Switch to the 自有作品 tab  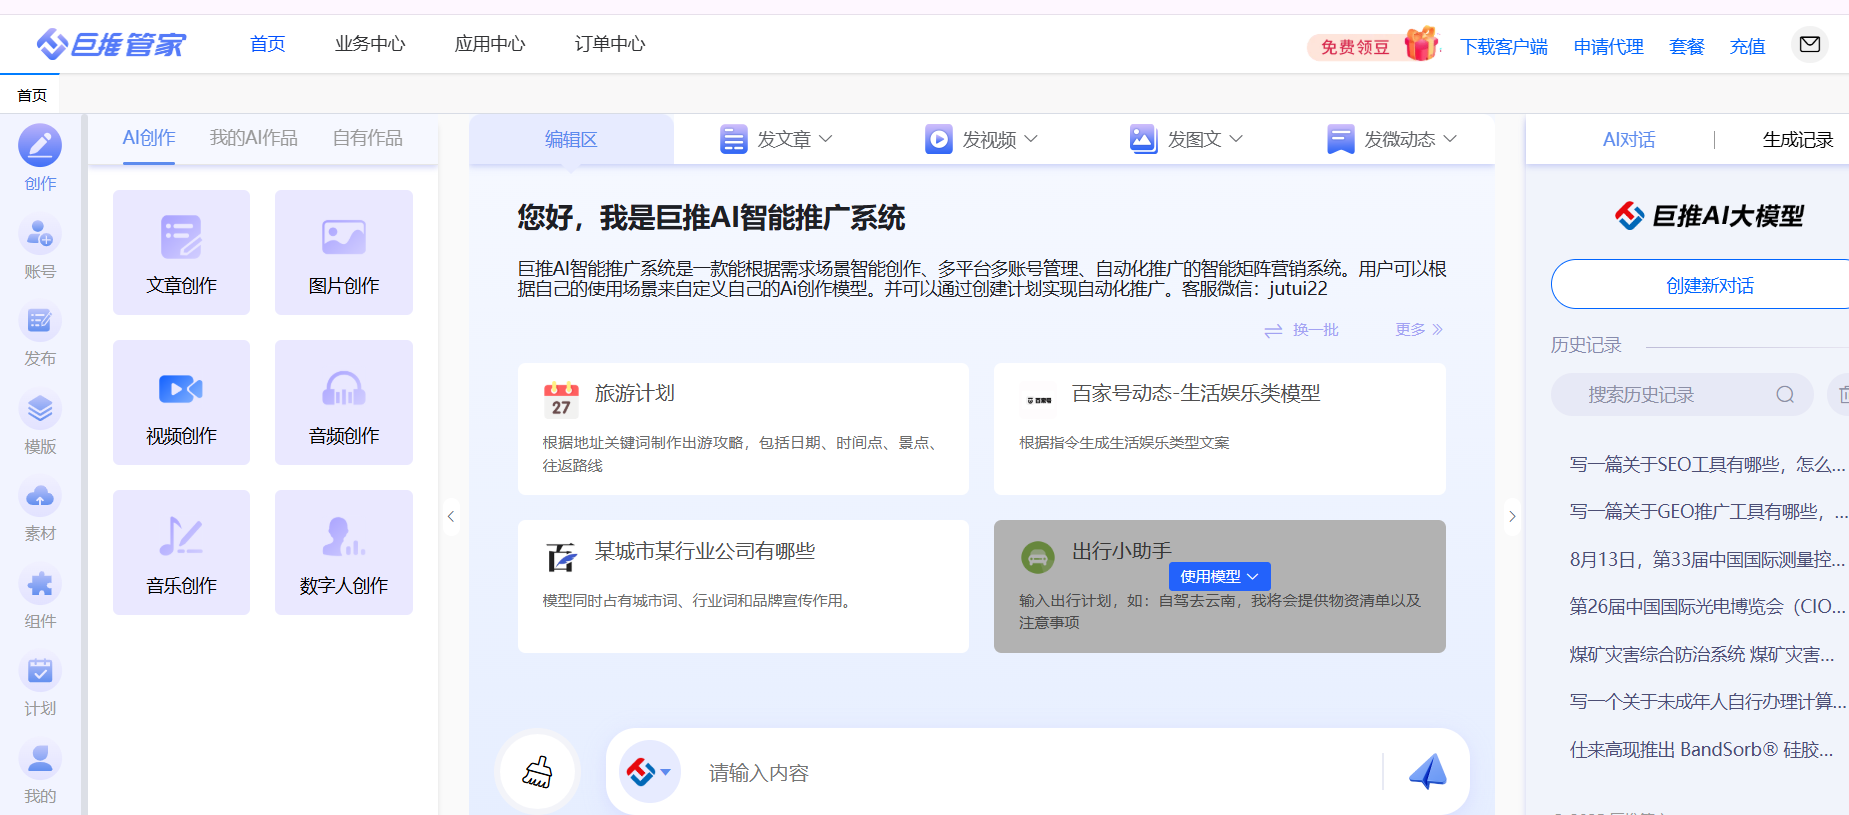point(368,138)
